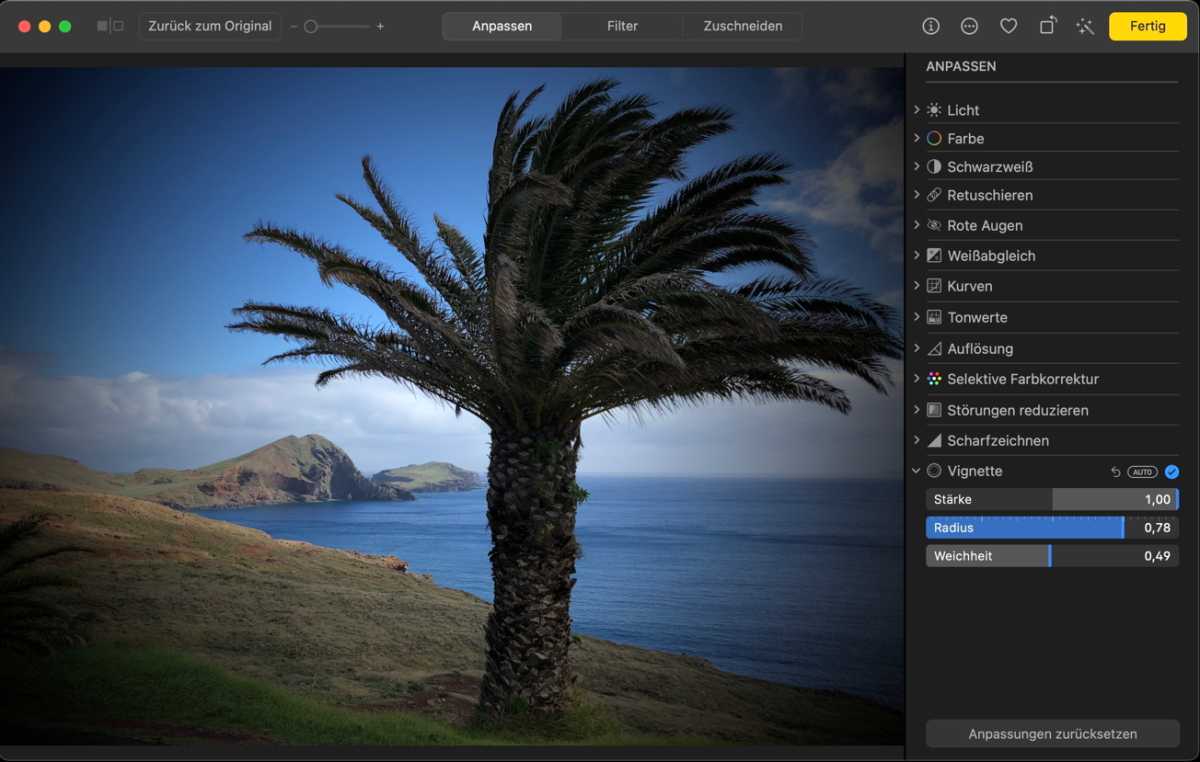Click the Weichheit slider

tap(1052, 556)
